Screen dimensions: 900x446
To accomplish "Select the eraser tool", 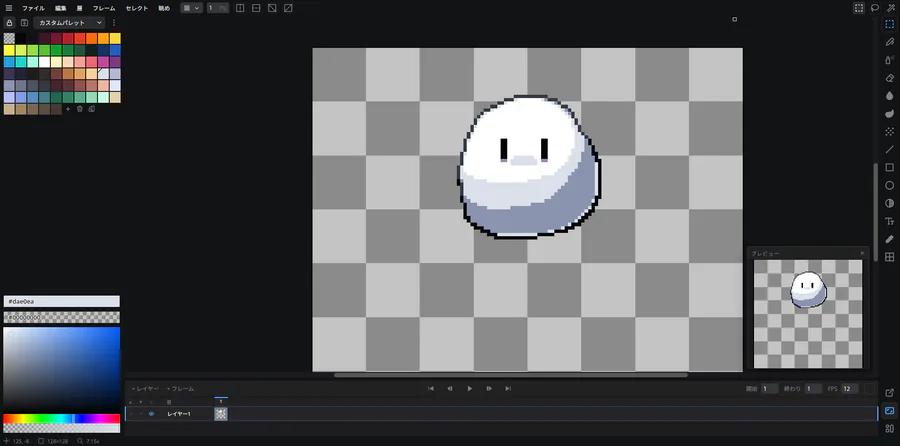I will [890, 77].
